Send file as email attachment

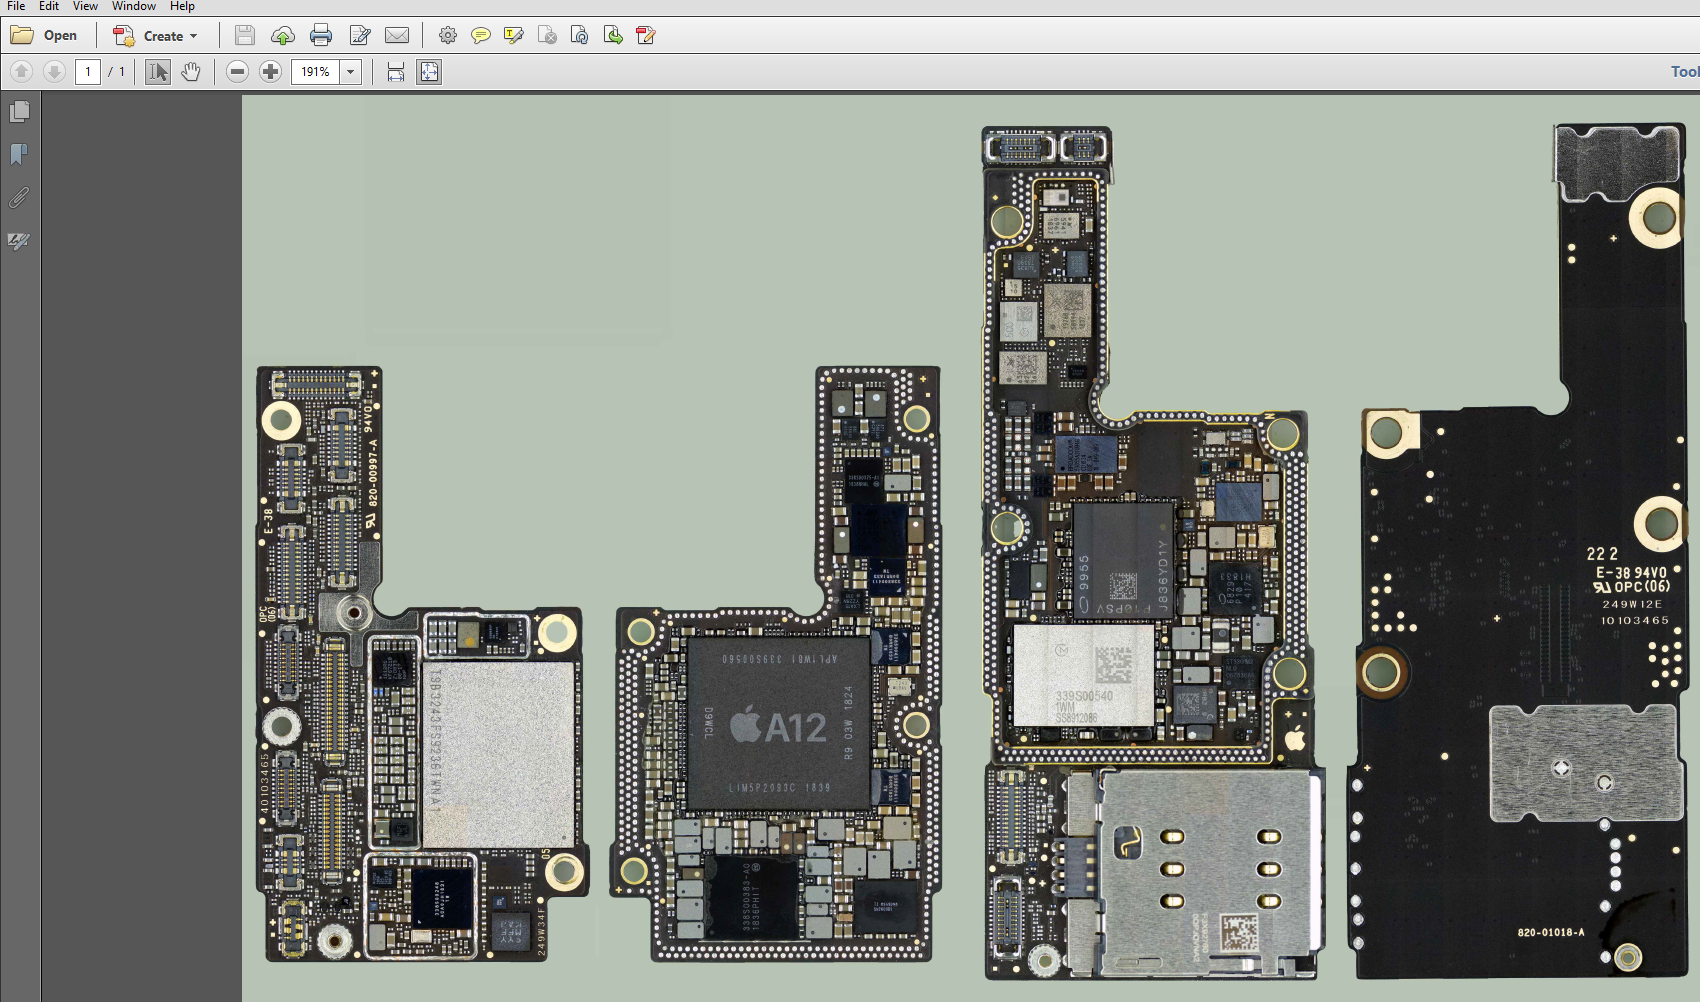397,36
